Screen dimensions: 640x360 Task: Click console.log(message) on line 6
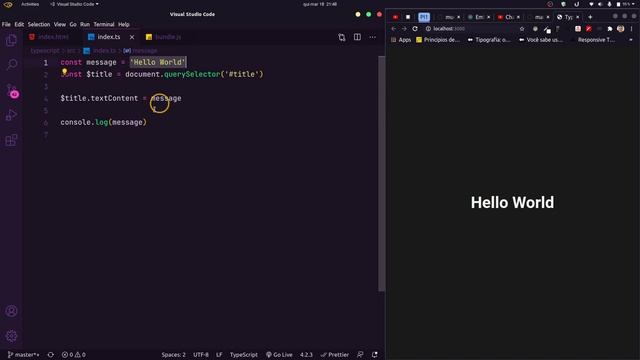[103, 122]
